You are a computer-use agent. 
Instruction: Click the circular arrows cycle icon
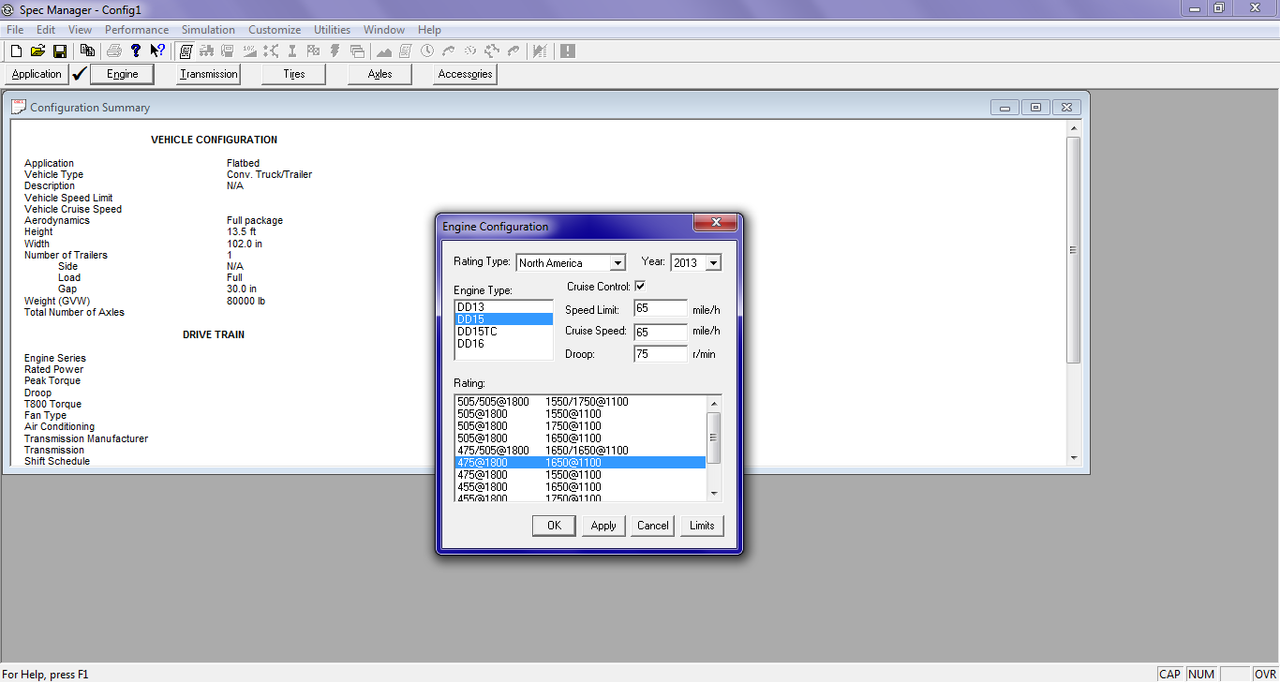(492, 51)
